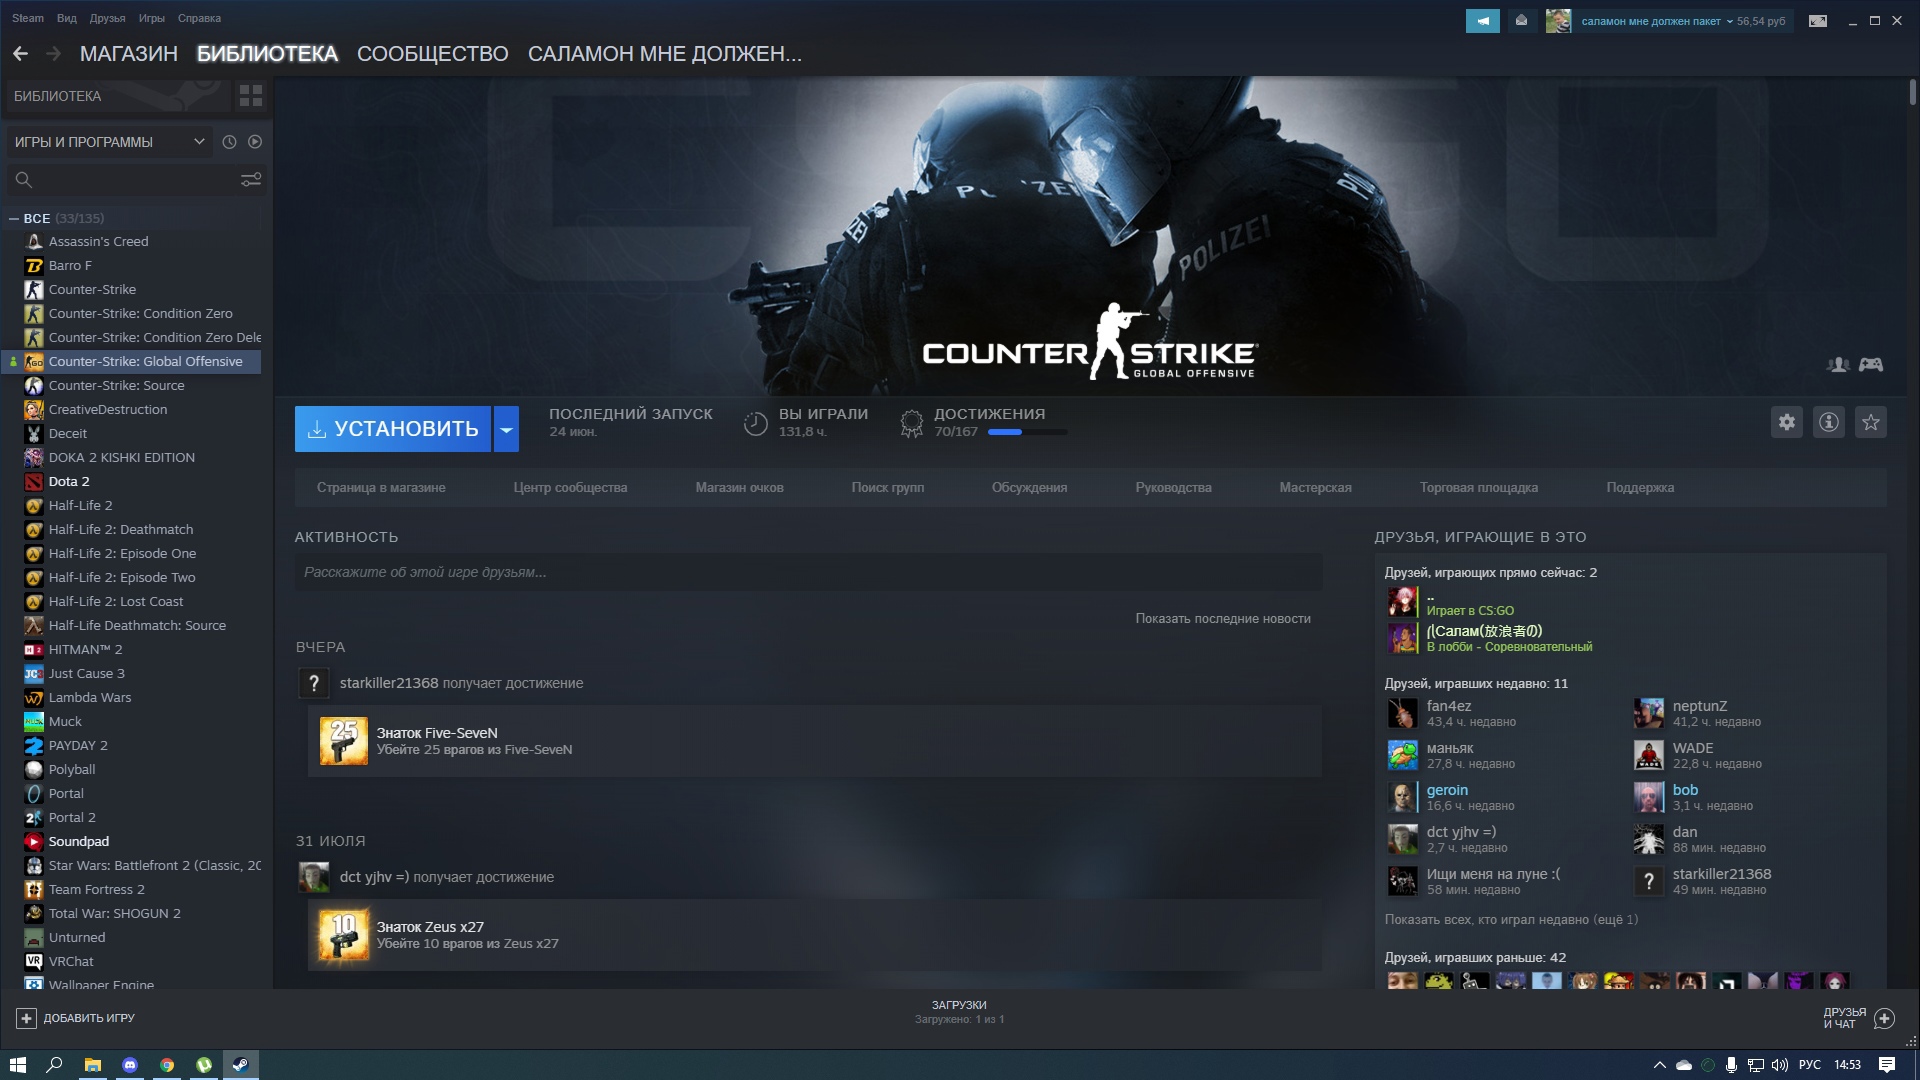1920x1080 pixels.
Task: Click the add game plus icon
Action: (26, 1018)
